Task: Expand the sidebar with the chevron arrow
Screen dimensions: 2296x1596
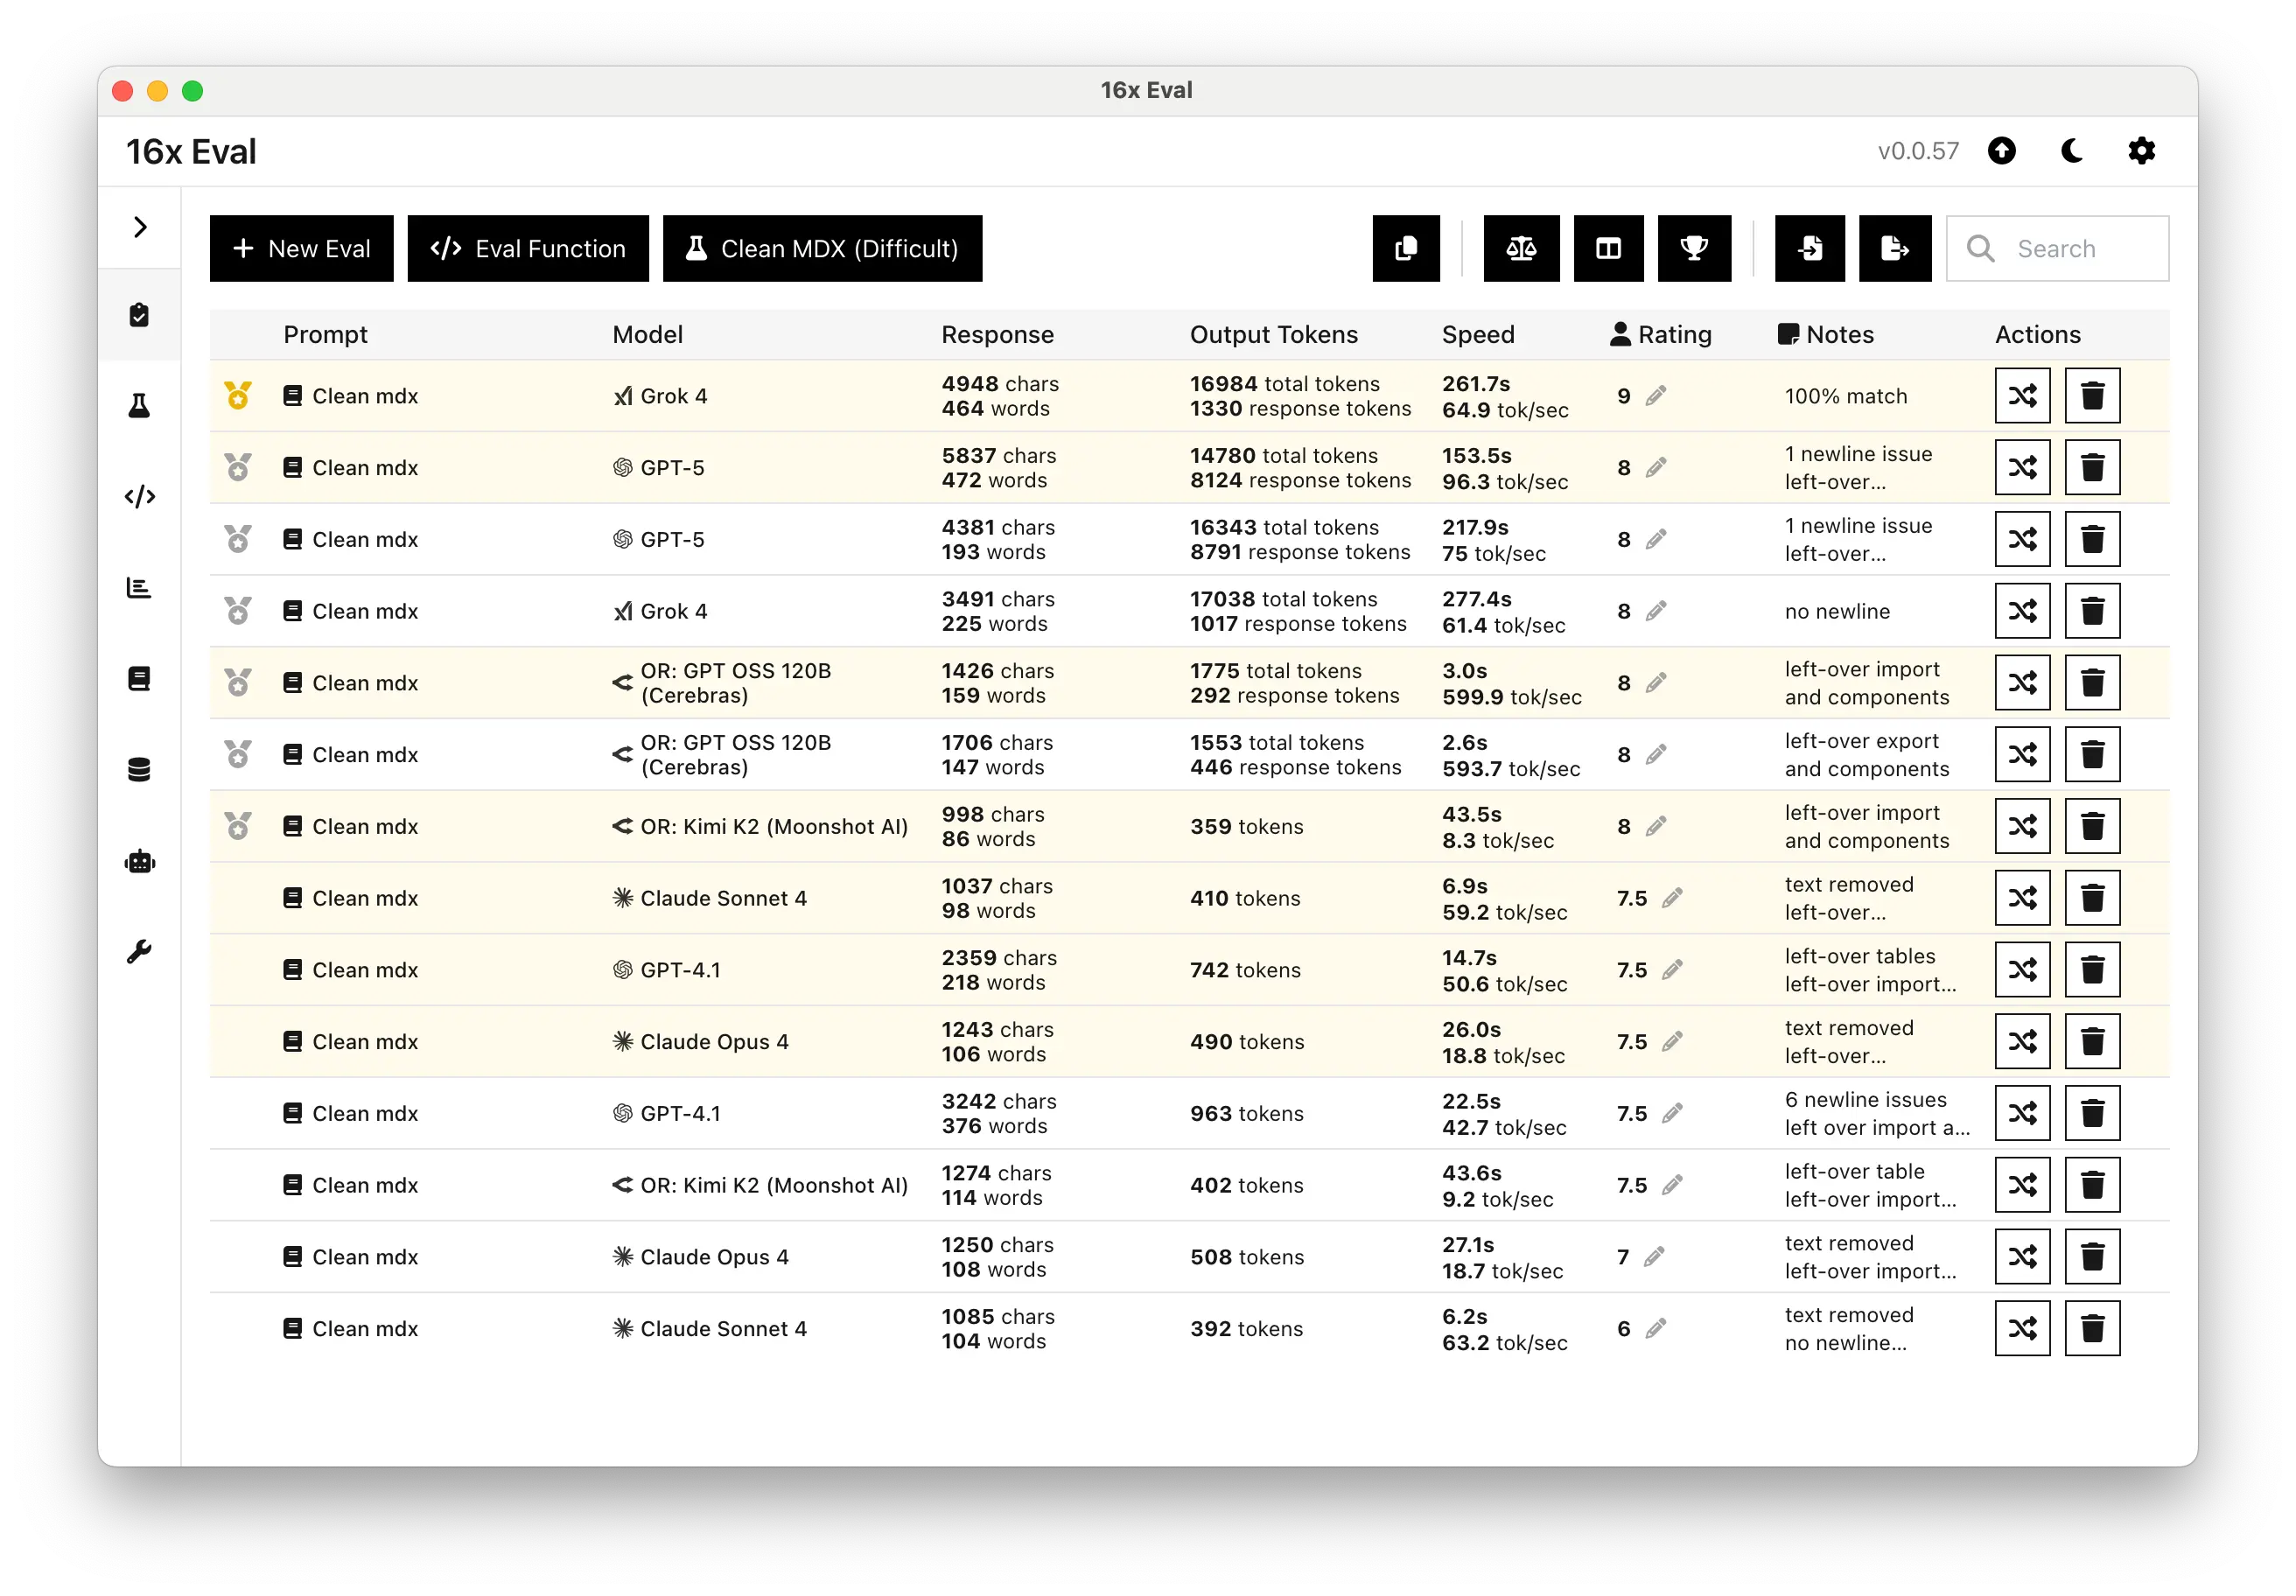Action: [140, 227]
